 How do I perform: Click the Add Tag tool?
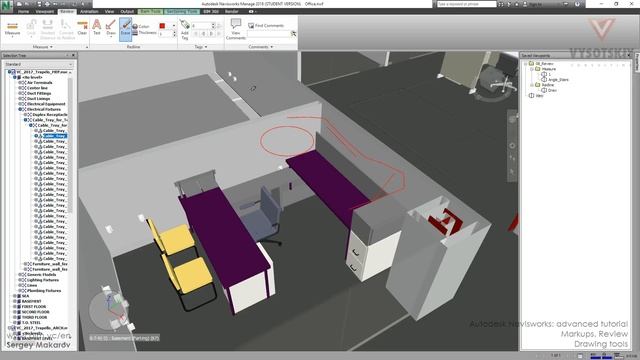click(185, 29)
